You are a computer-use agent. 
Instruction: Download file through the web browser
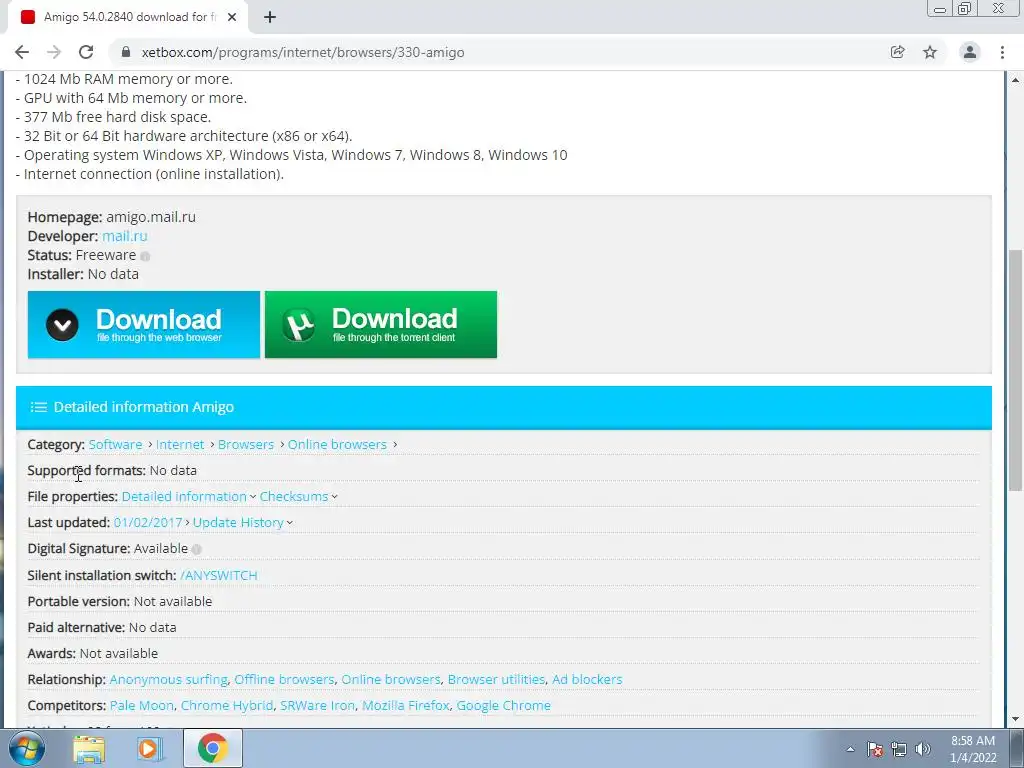click(144, 325)
